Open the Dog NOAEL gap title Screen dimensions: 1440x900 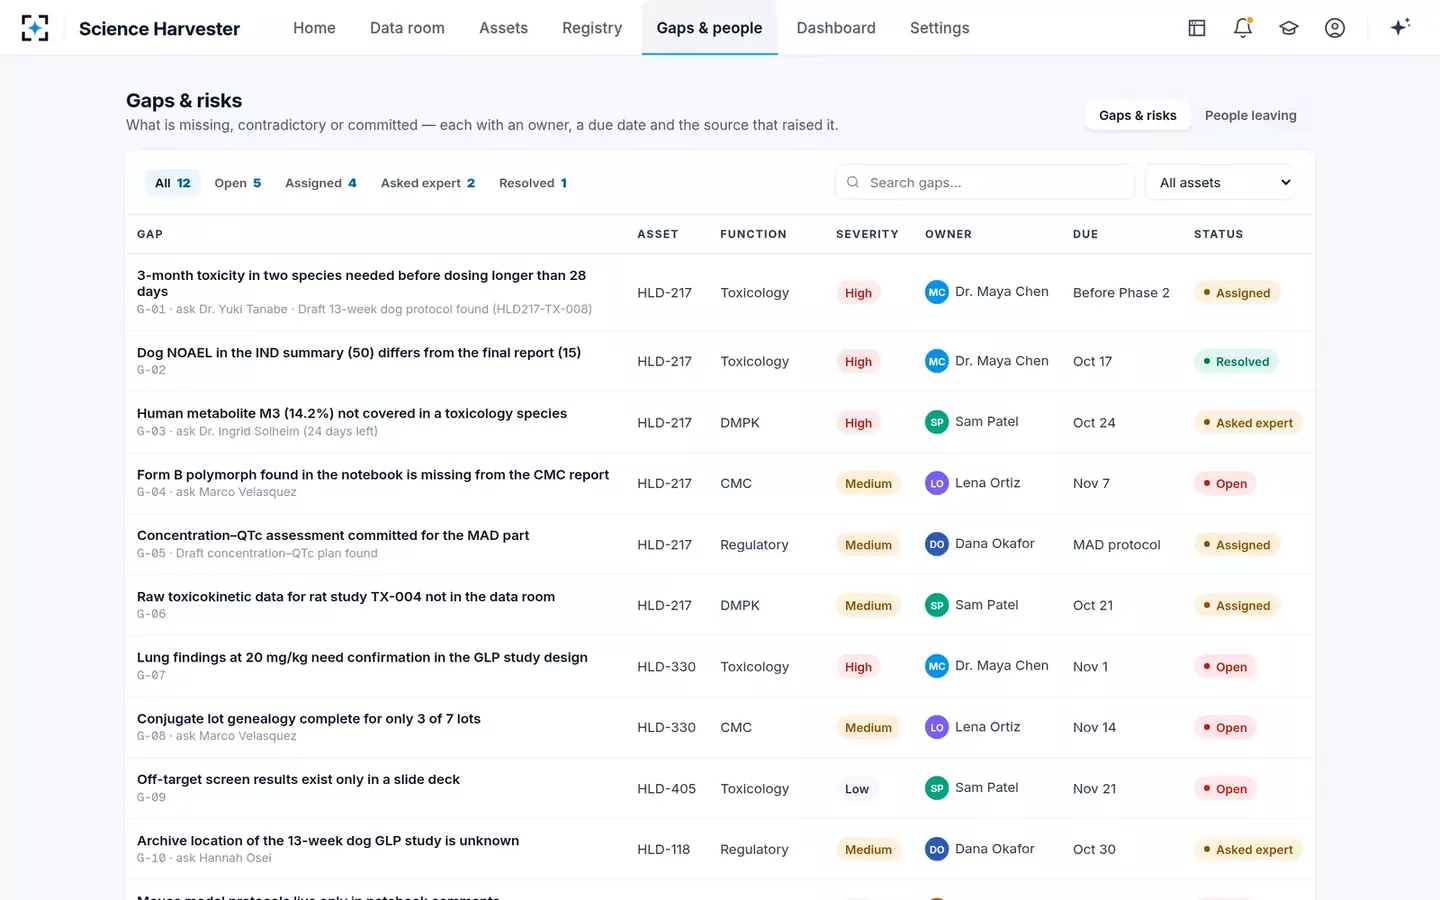click(x=359, y=353)
